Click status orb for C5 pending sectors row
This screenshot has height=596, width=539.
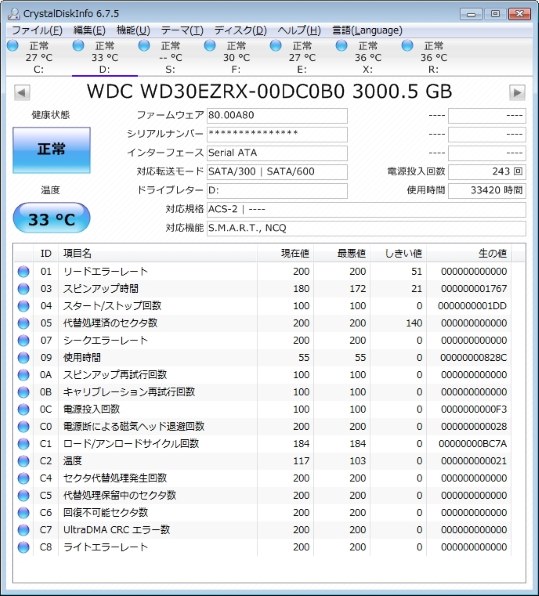coord(23,495)
